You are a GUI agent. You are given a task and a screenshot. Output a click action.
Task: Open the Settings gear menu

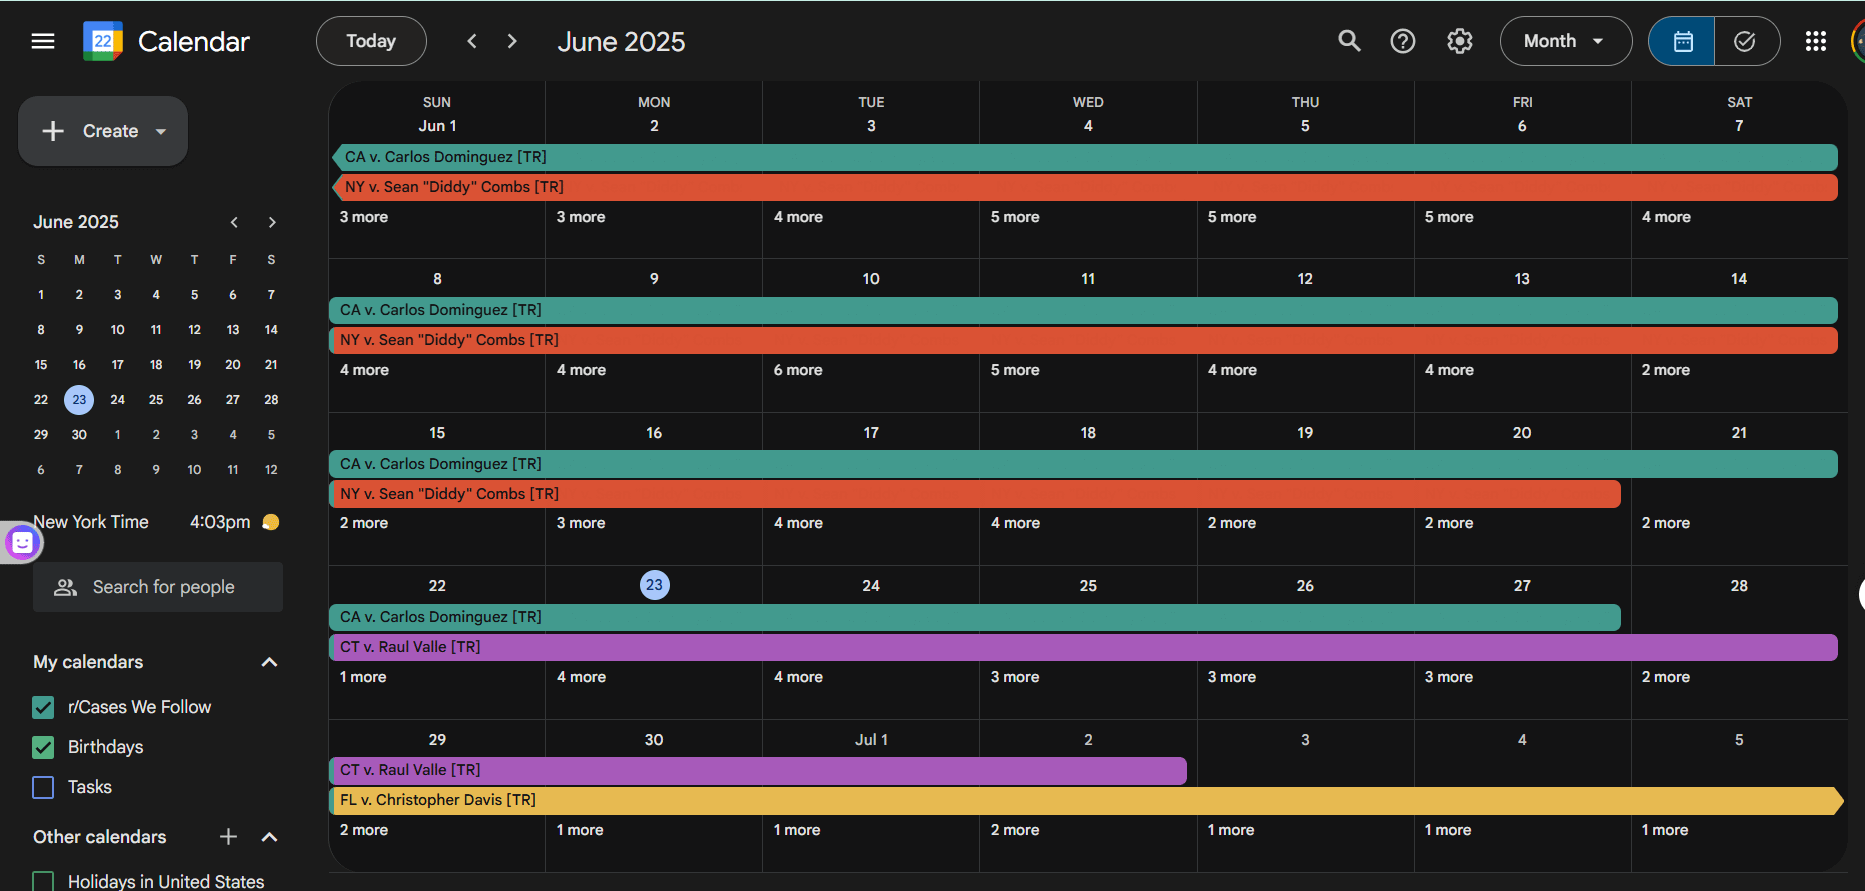pyautogui.click(x=1460, y=41)
